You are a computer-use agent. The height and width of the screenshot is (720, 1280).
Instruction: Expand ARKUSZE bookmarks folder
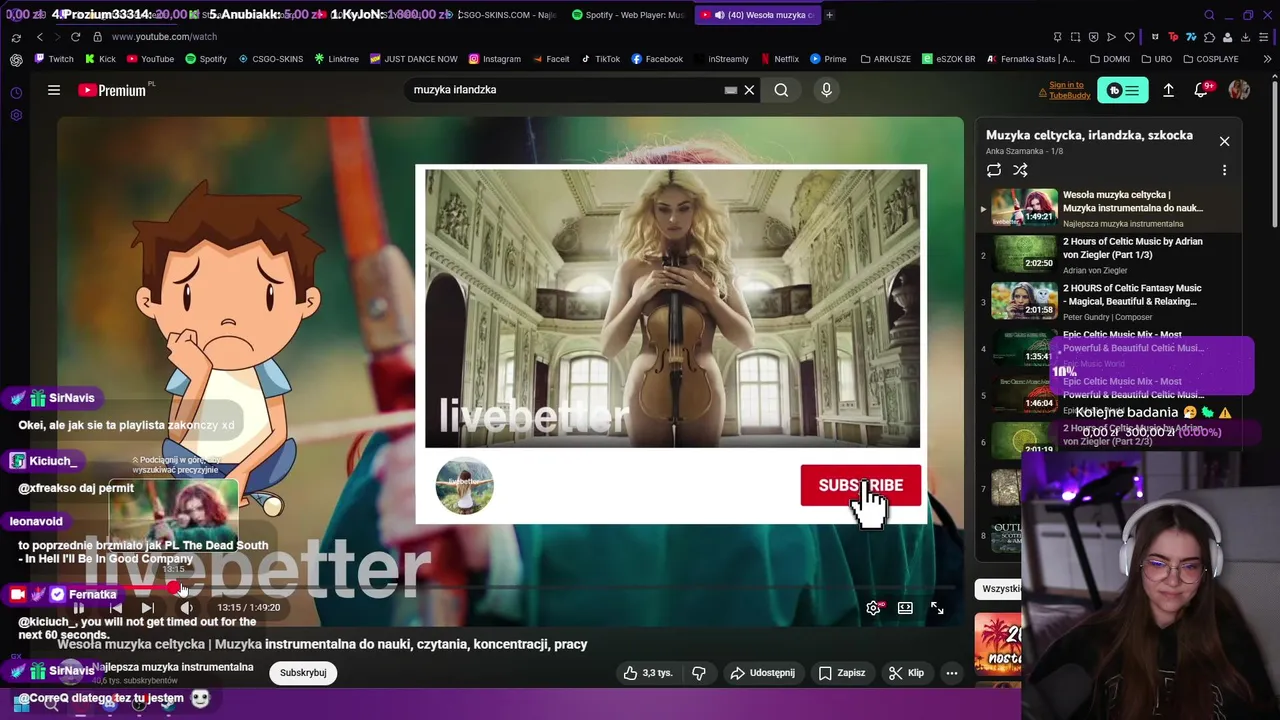pos(886,59)
